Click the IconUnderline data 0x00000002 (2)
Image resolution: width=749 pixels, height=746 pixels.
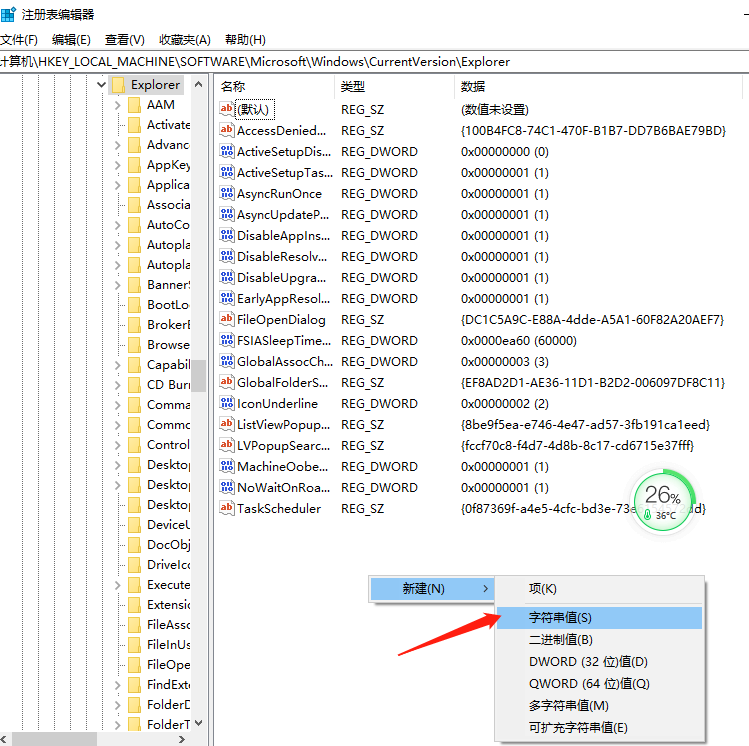[505, 404]
